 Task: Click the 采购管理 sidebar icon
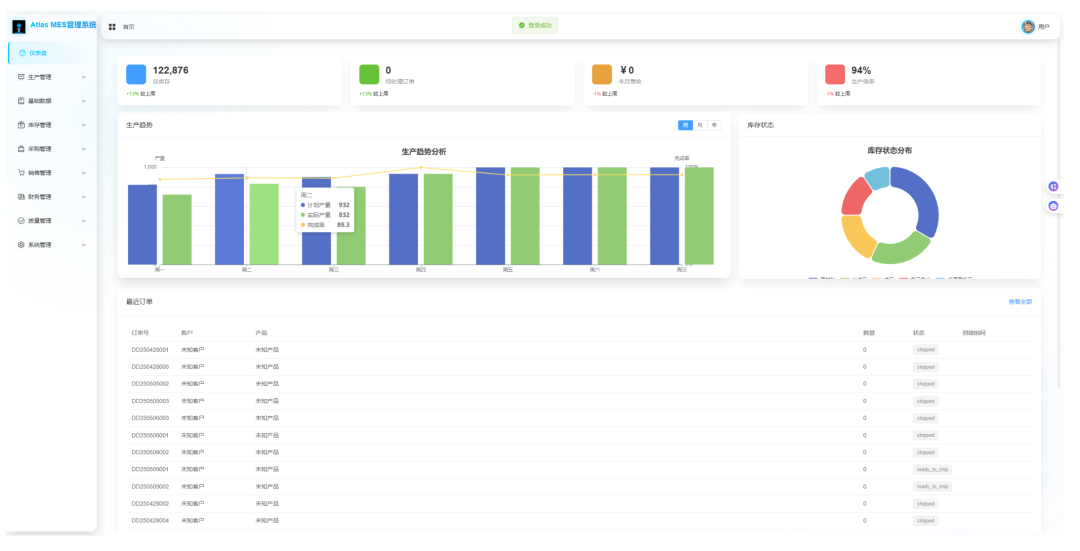point(21,149)
